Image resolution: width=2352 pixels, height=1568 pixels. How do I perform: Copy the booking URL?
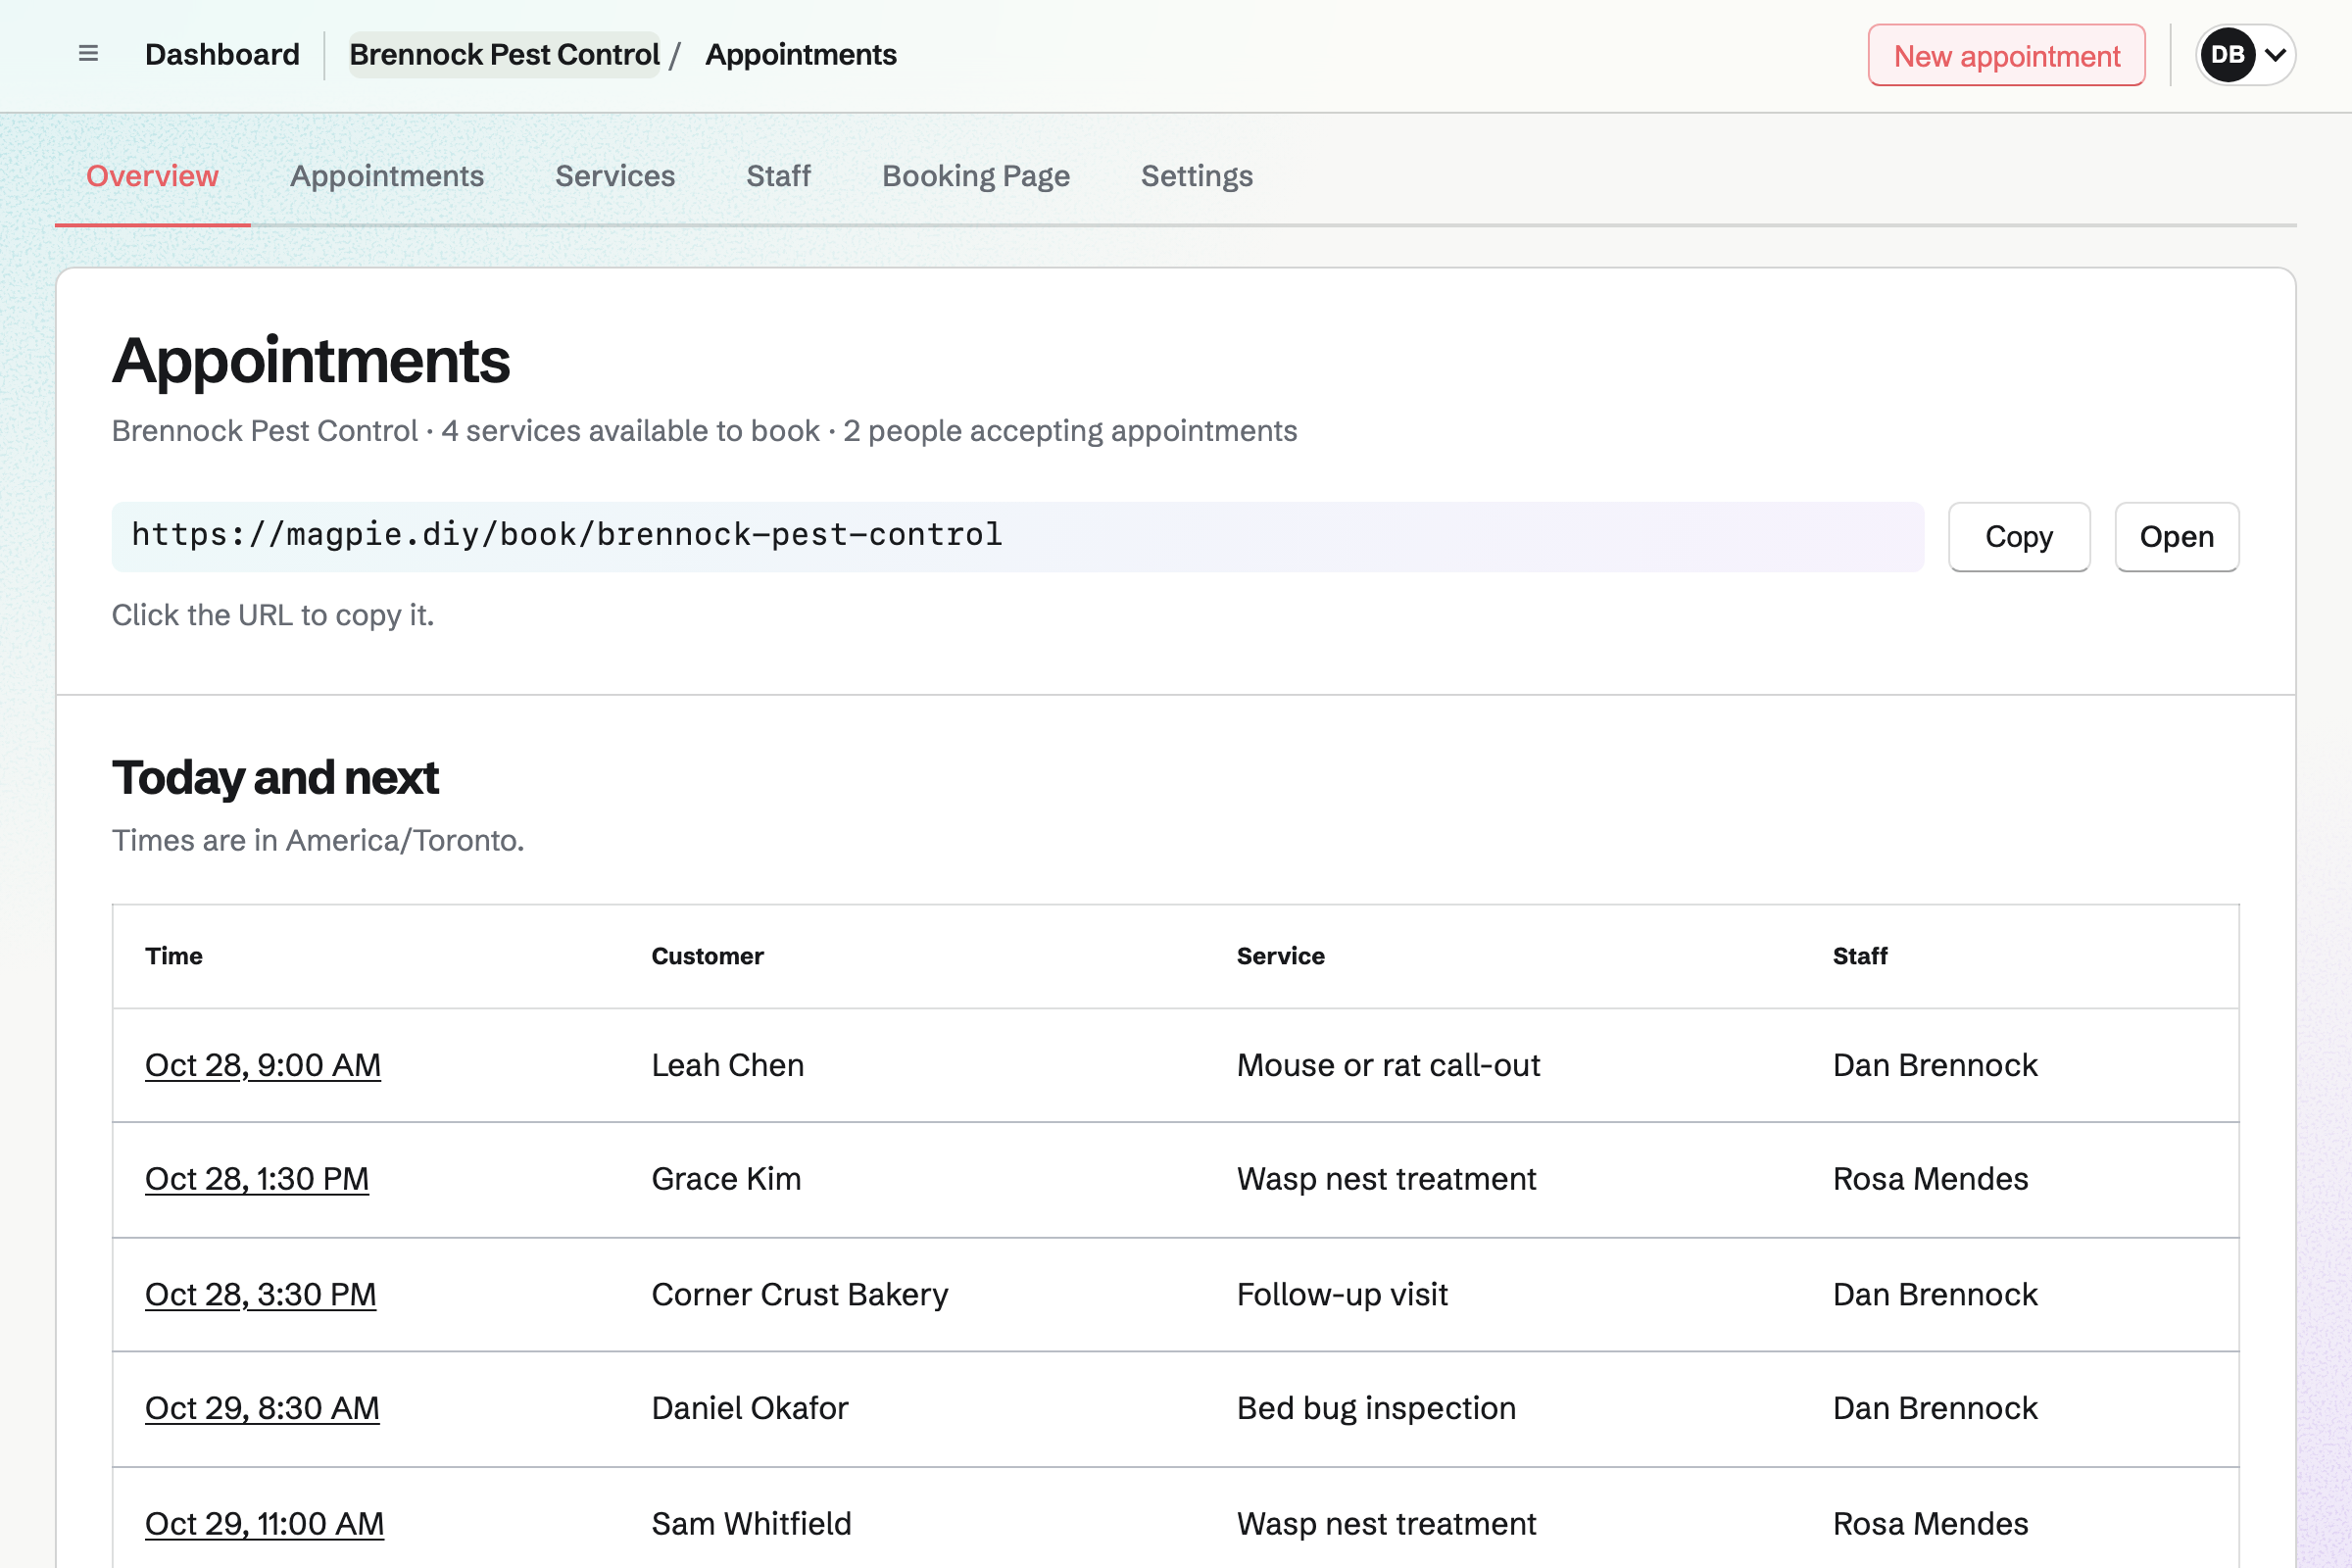coord(2019,537)
